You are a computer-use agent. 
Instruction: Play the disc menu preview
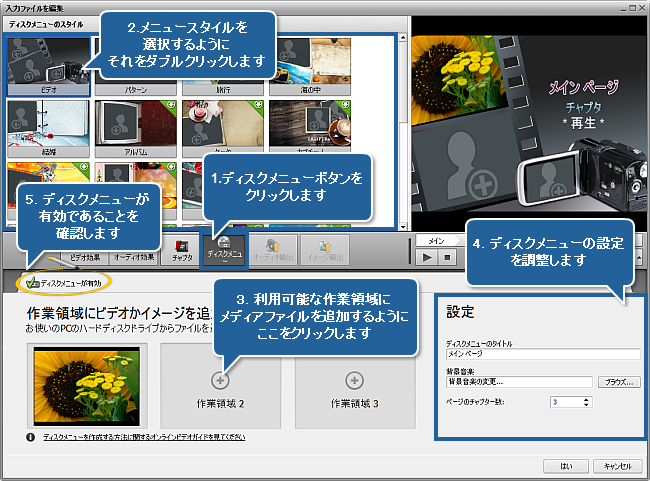pos(427,258)
